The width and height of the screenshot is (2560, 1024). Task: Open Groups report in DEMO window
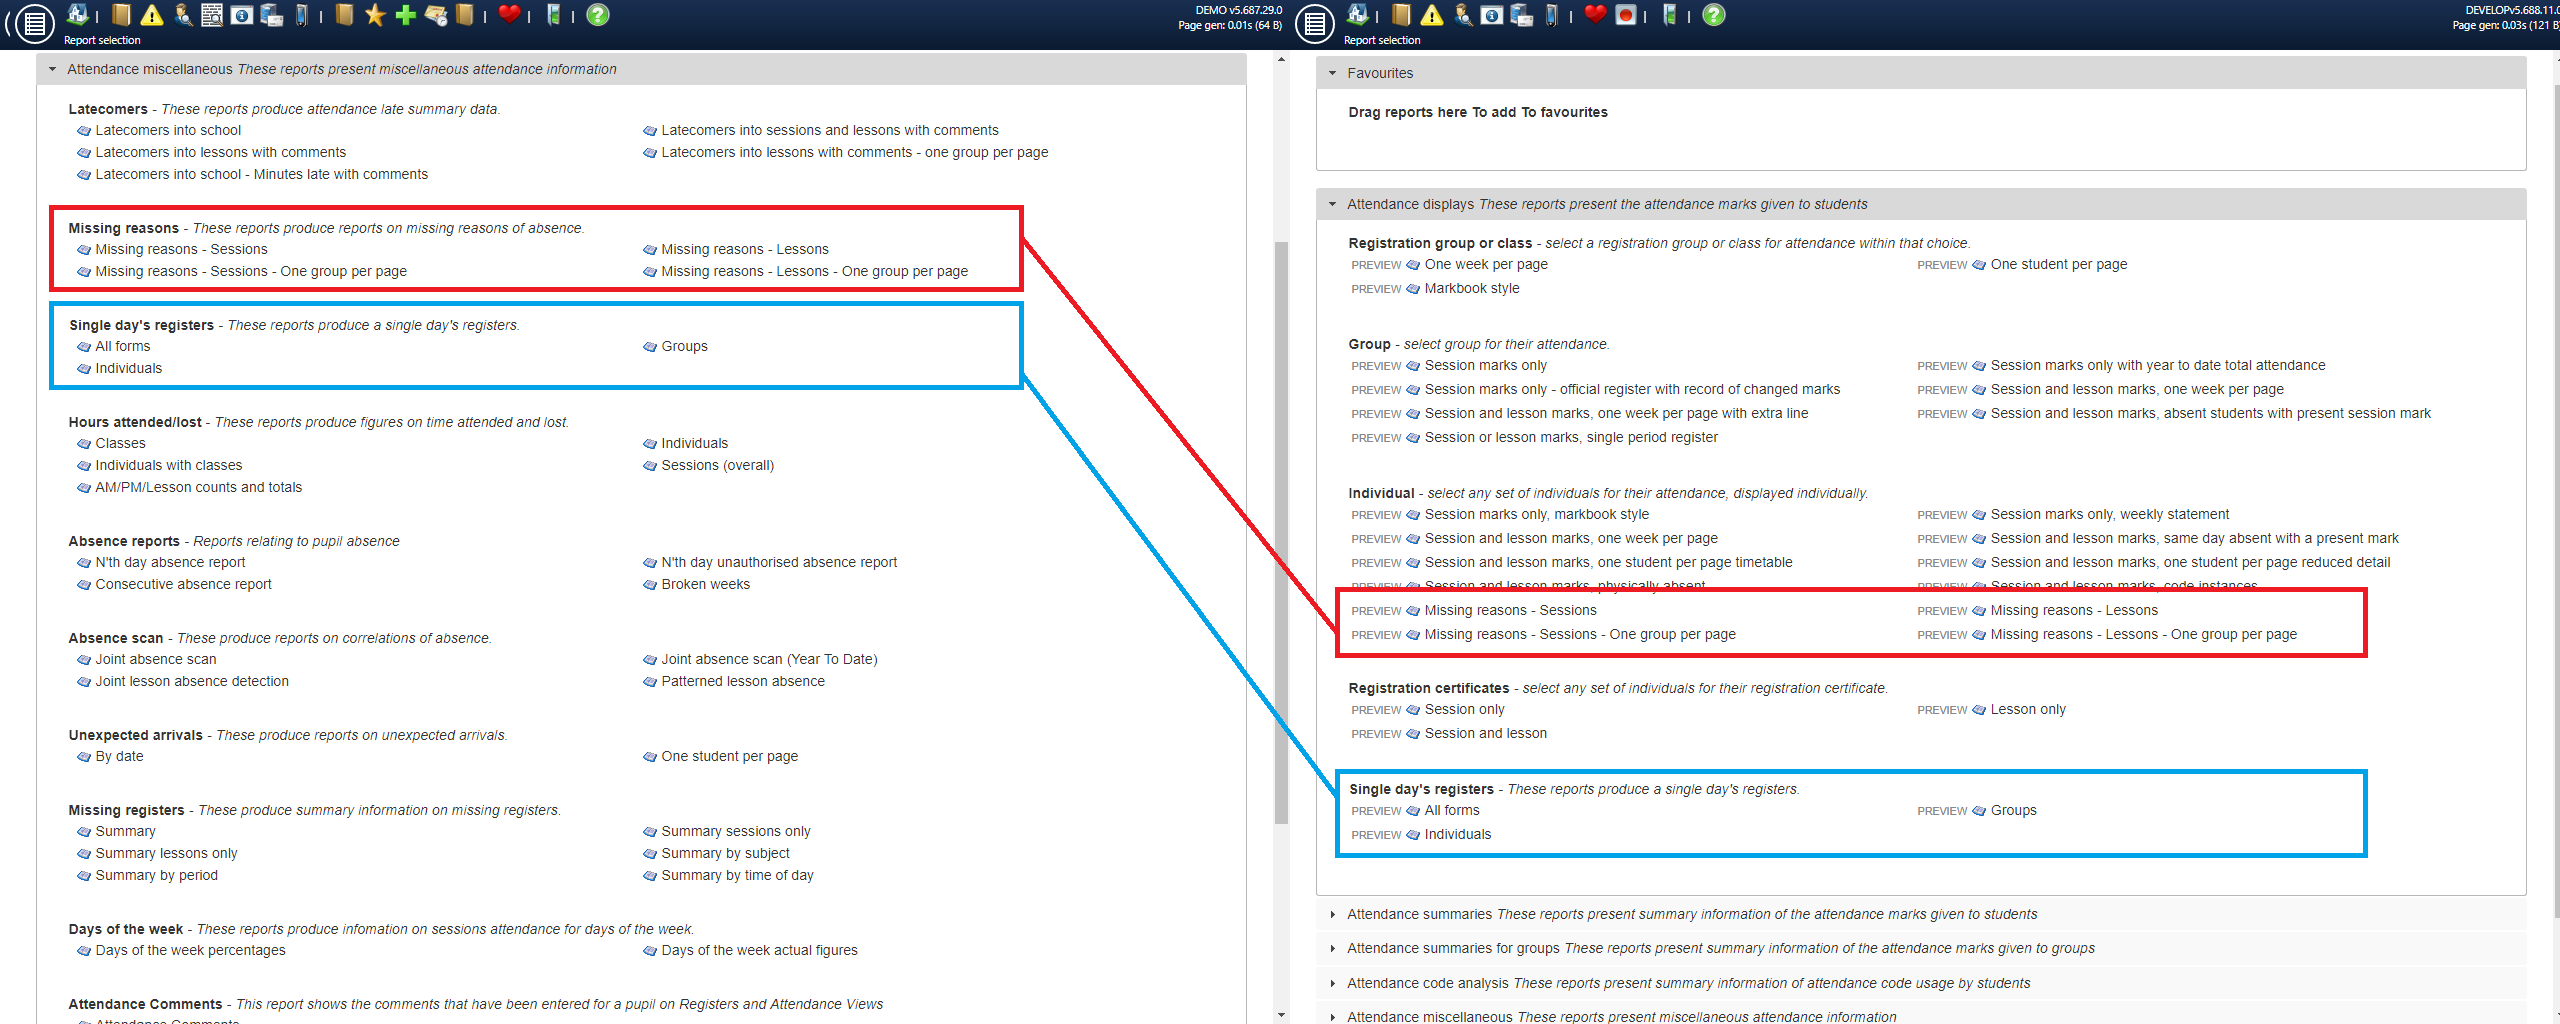(684, 346)
